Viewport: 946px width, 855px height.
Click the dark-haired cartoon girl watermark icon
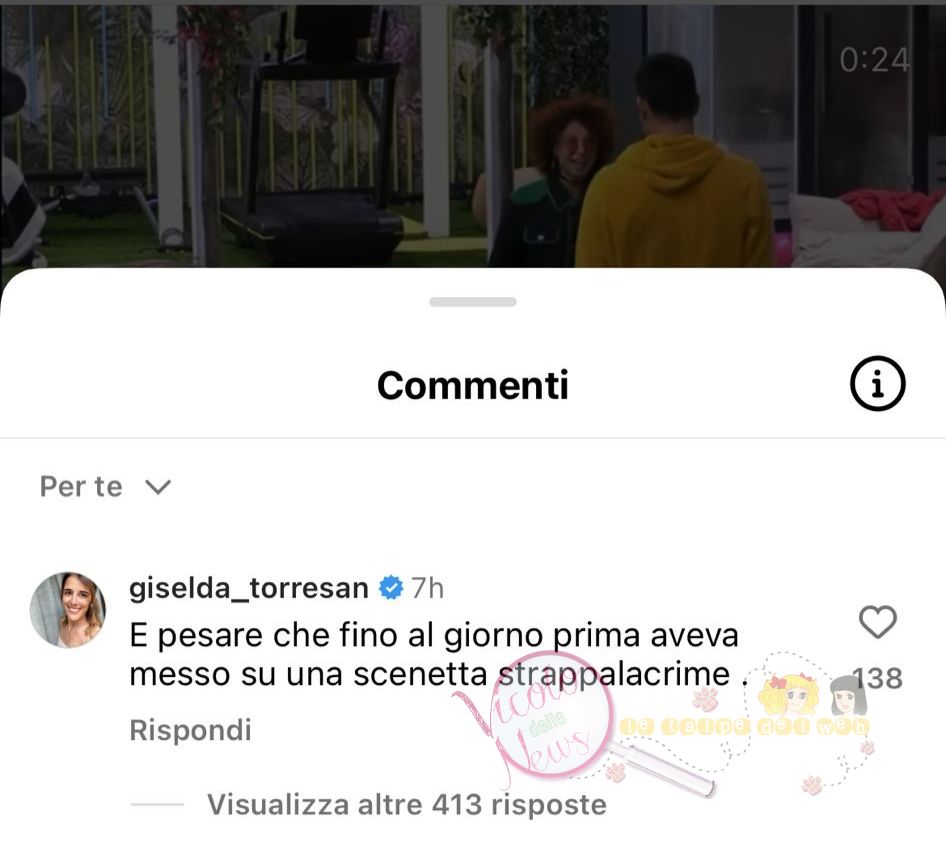click(x=849, y=697)
